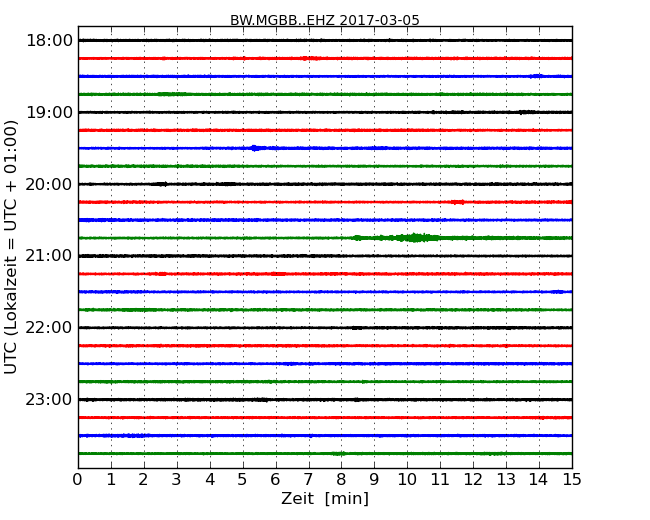Viewport: 650px width, 520px height.
Task: Click x-axis tick label 1
Action: coord(111,480)
